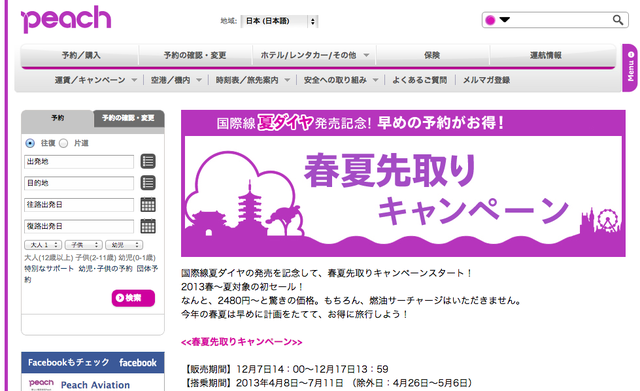
Task: Expand the ホテル/レンタカー/その他 menu
Action: coord(314,55)
